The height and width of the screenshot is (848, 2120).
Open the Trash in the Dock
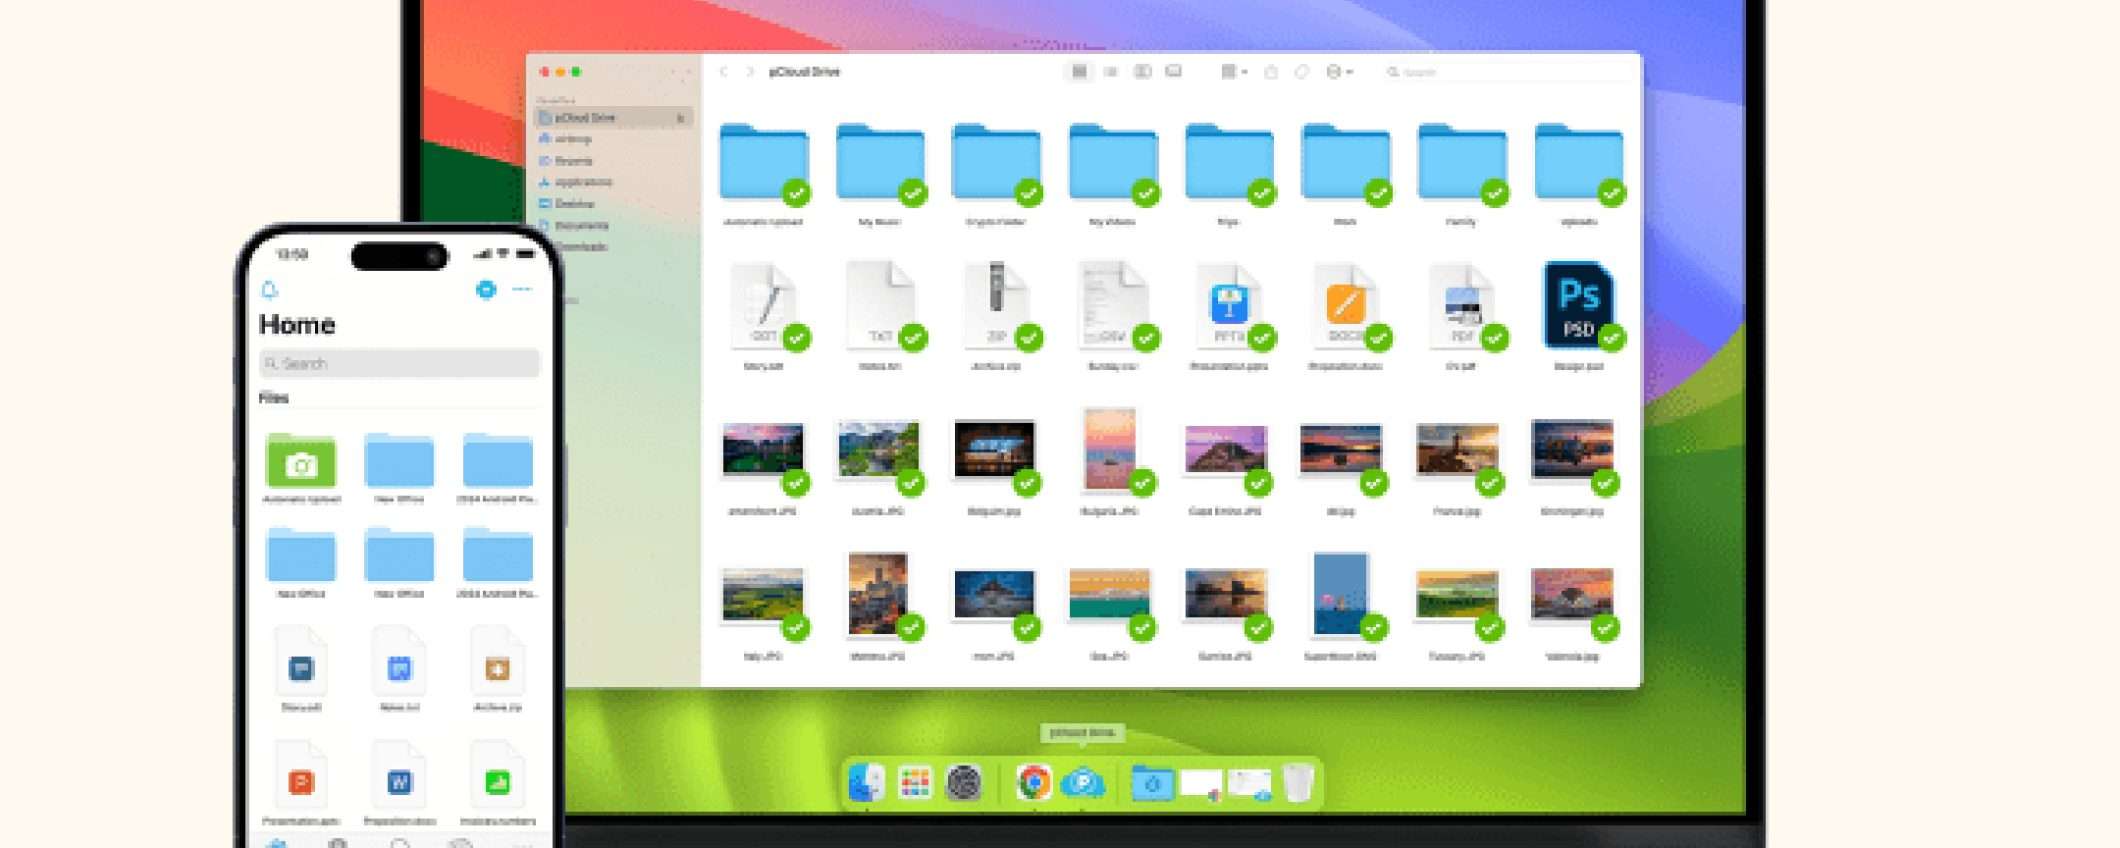[x=1298, y=782]
